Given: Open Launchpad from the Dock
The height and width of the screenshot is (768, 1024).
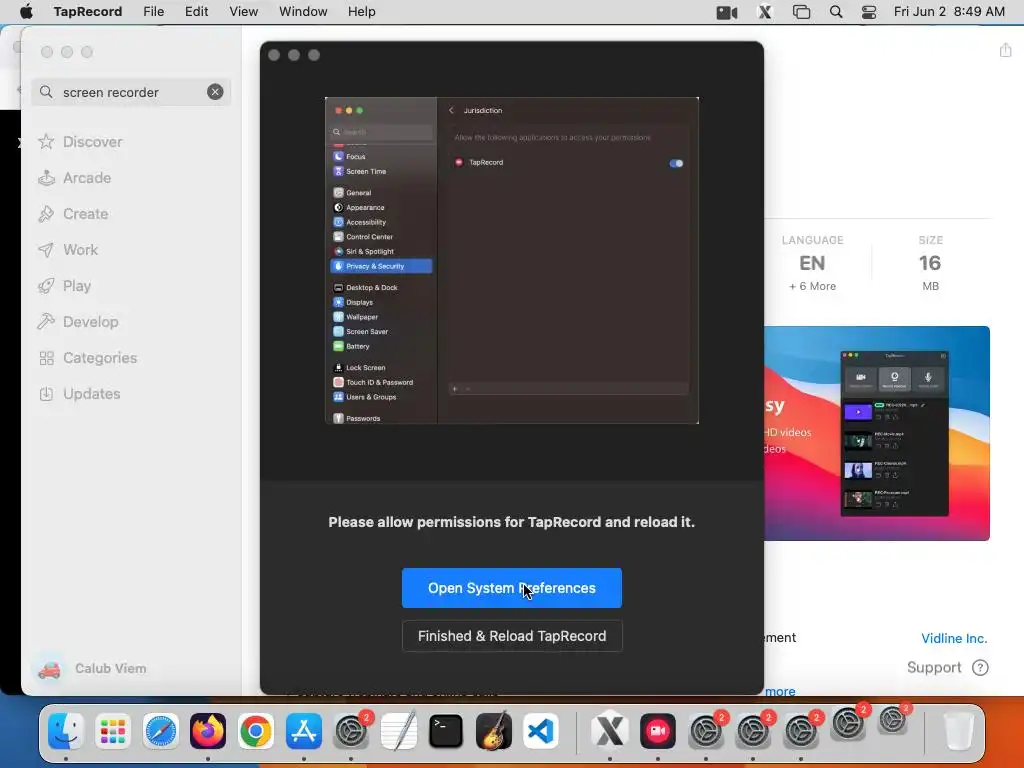Looking at the screenshot, I should 113,731.
